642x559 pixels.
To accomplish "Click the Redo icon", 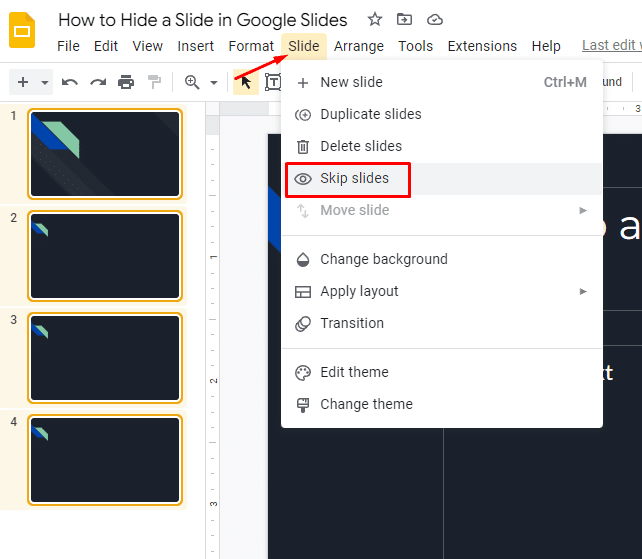I will pyautogui.click(x=98, y=82).
